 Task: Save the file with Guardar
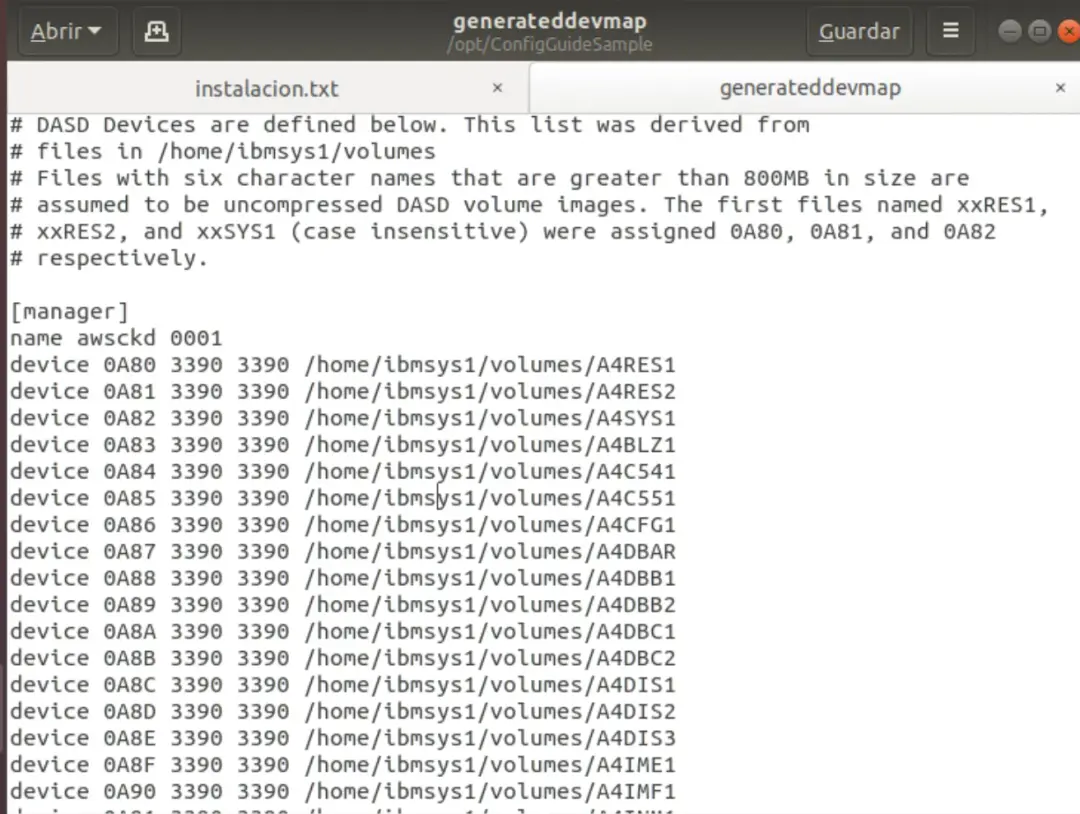click(859, 31)
